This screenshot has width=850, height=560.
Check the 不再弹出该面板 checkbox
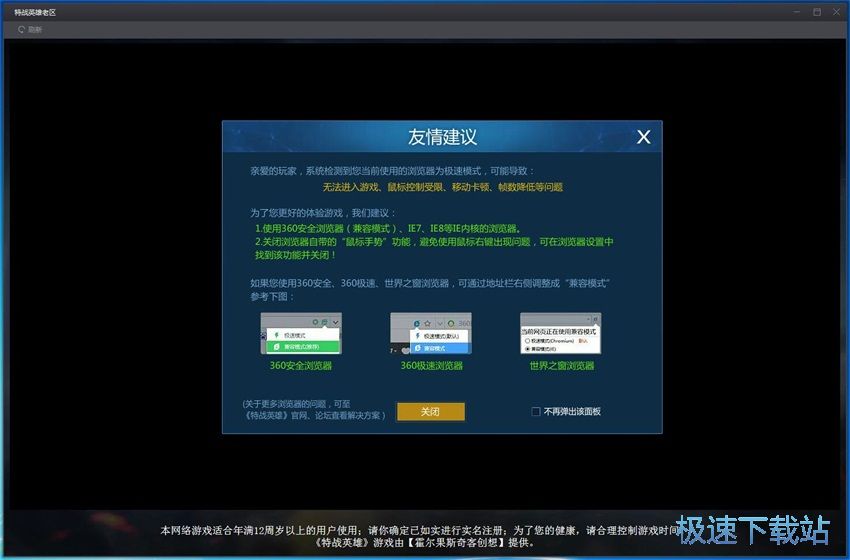click(x=536, y=411)
